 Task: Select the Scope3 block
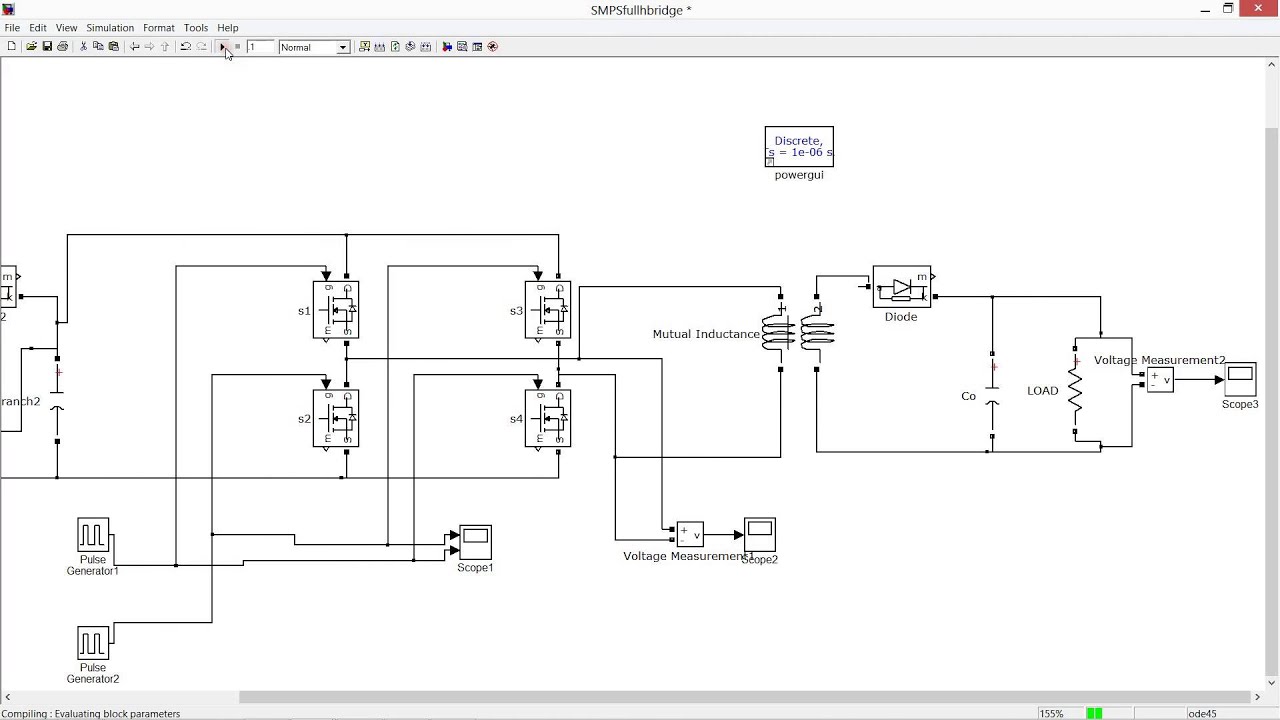point(1240,379)
